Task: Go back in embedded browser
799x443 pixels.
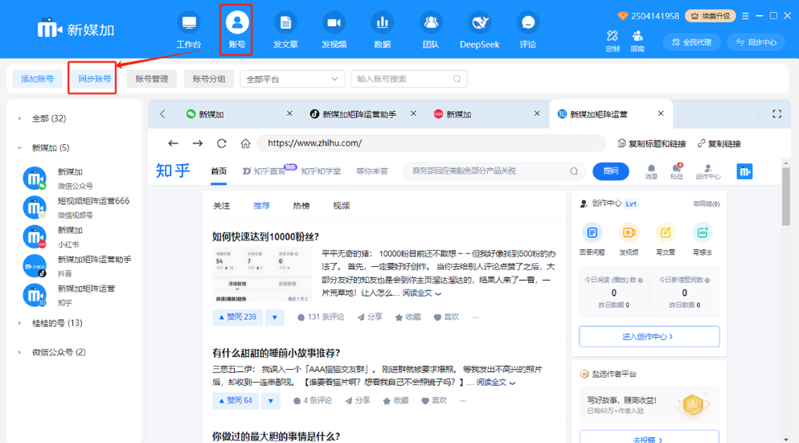Action: pyautogui.click(x=173, y=143)
